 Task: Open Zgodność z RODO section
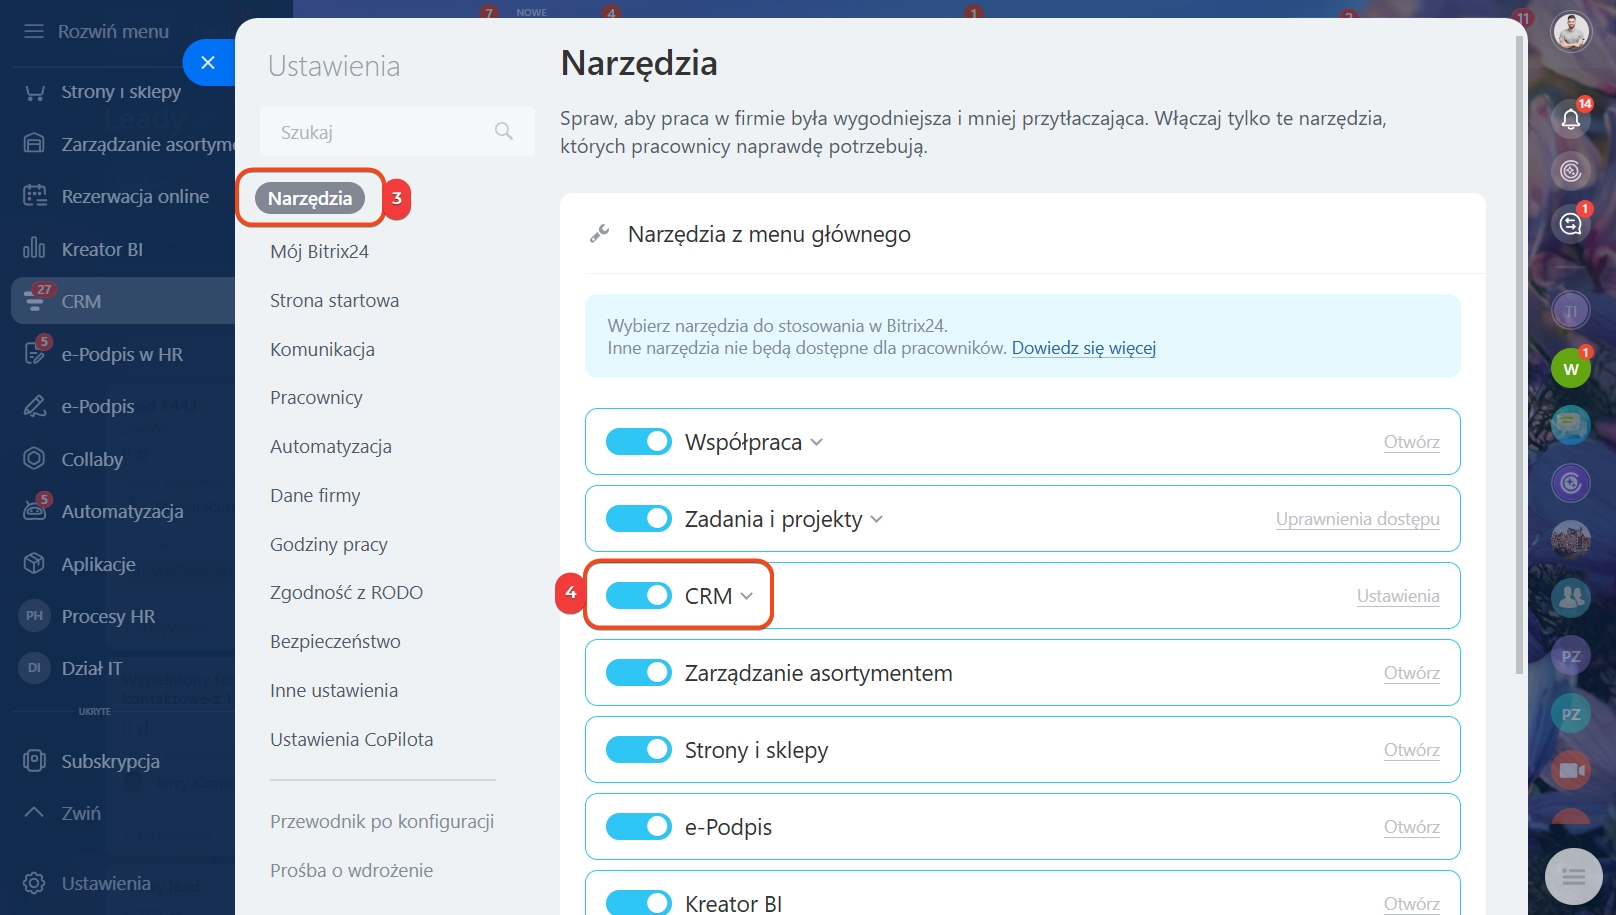click(346, 592)
